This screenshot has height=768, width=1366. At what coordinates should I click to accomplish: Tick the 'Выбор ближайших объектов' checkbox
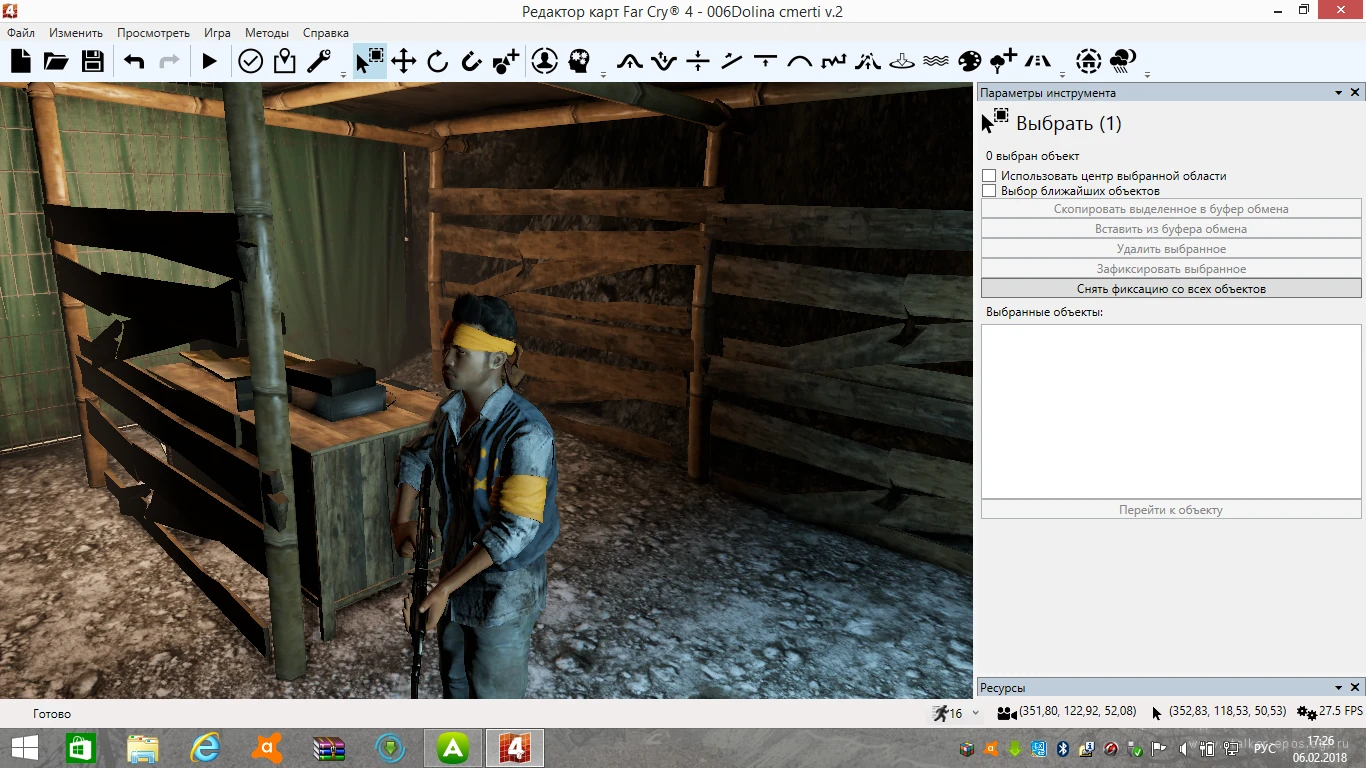[x=989, y=191]
